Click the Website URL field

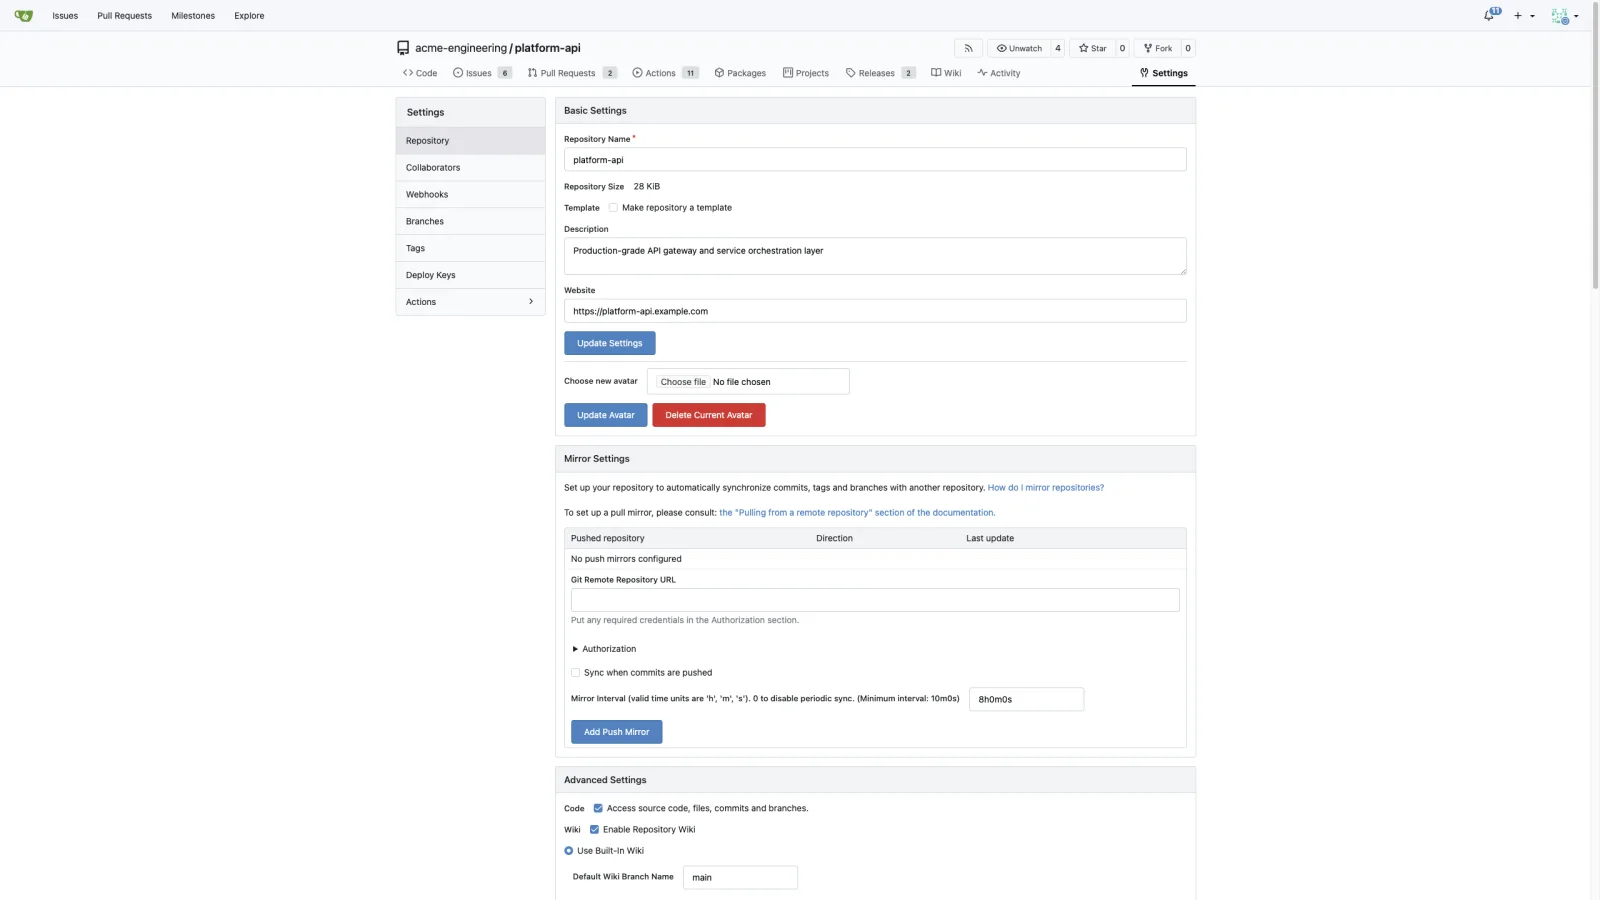875,311
